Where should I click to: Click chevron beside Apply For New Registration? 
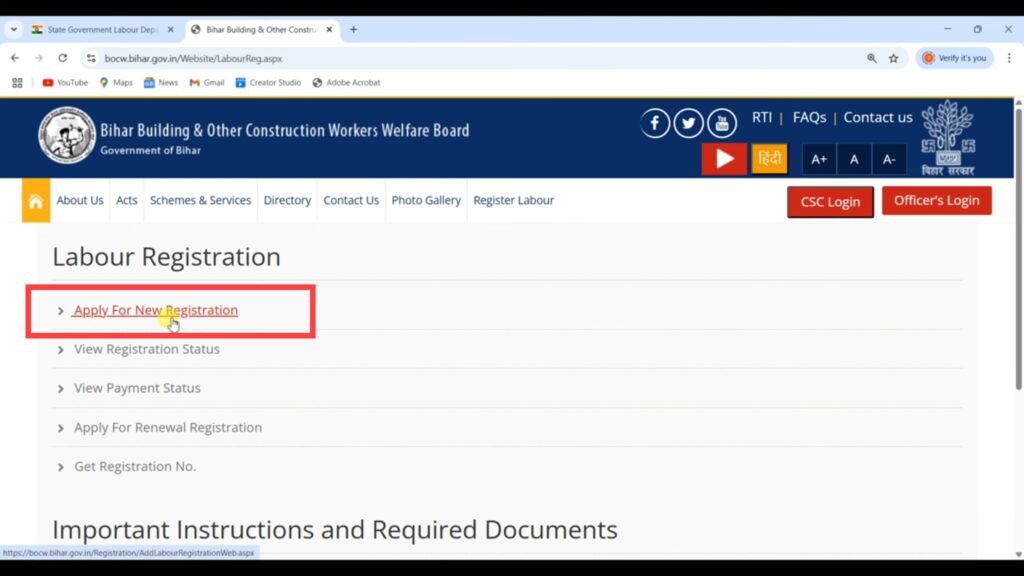coord(61,311)
